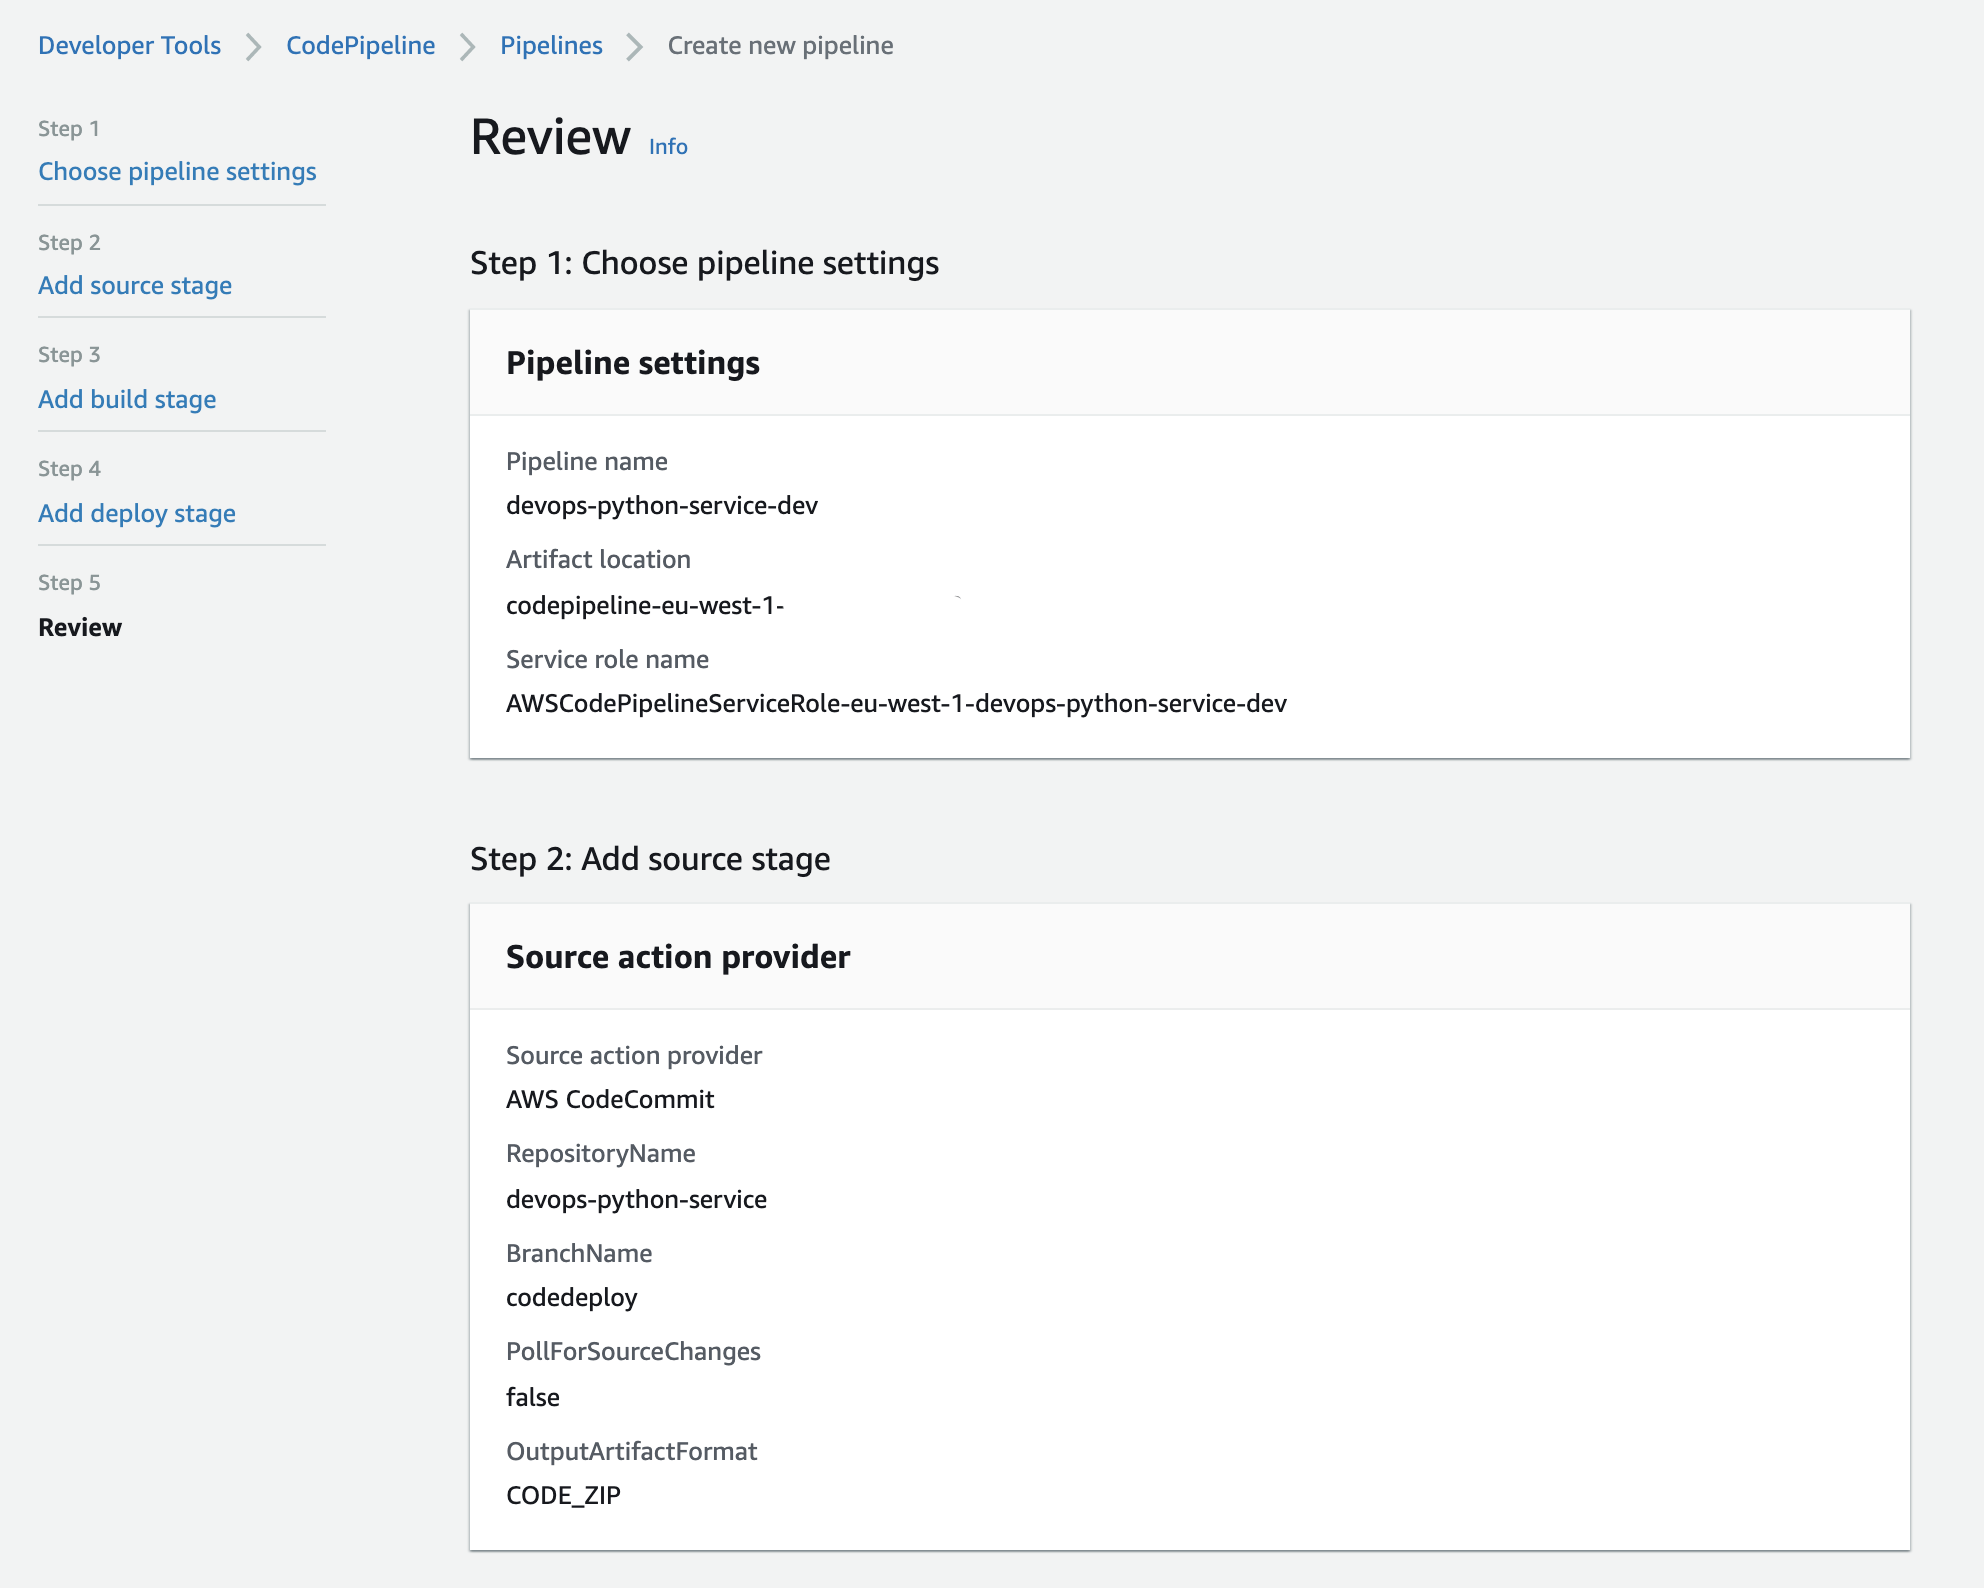
Task: Click the Source action provider panel header
Action: pos(678,957)
